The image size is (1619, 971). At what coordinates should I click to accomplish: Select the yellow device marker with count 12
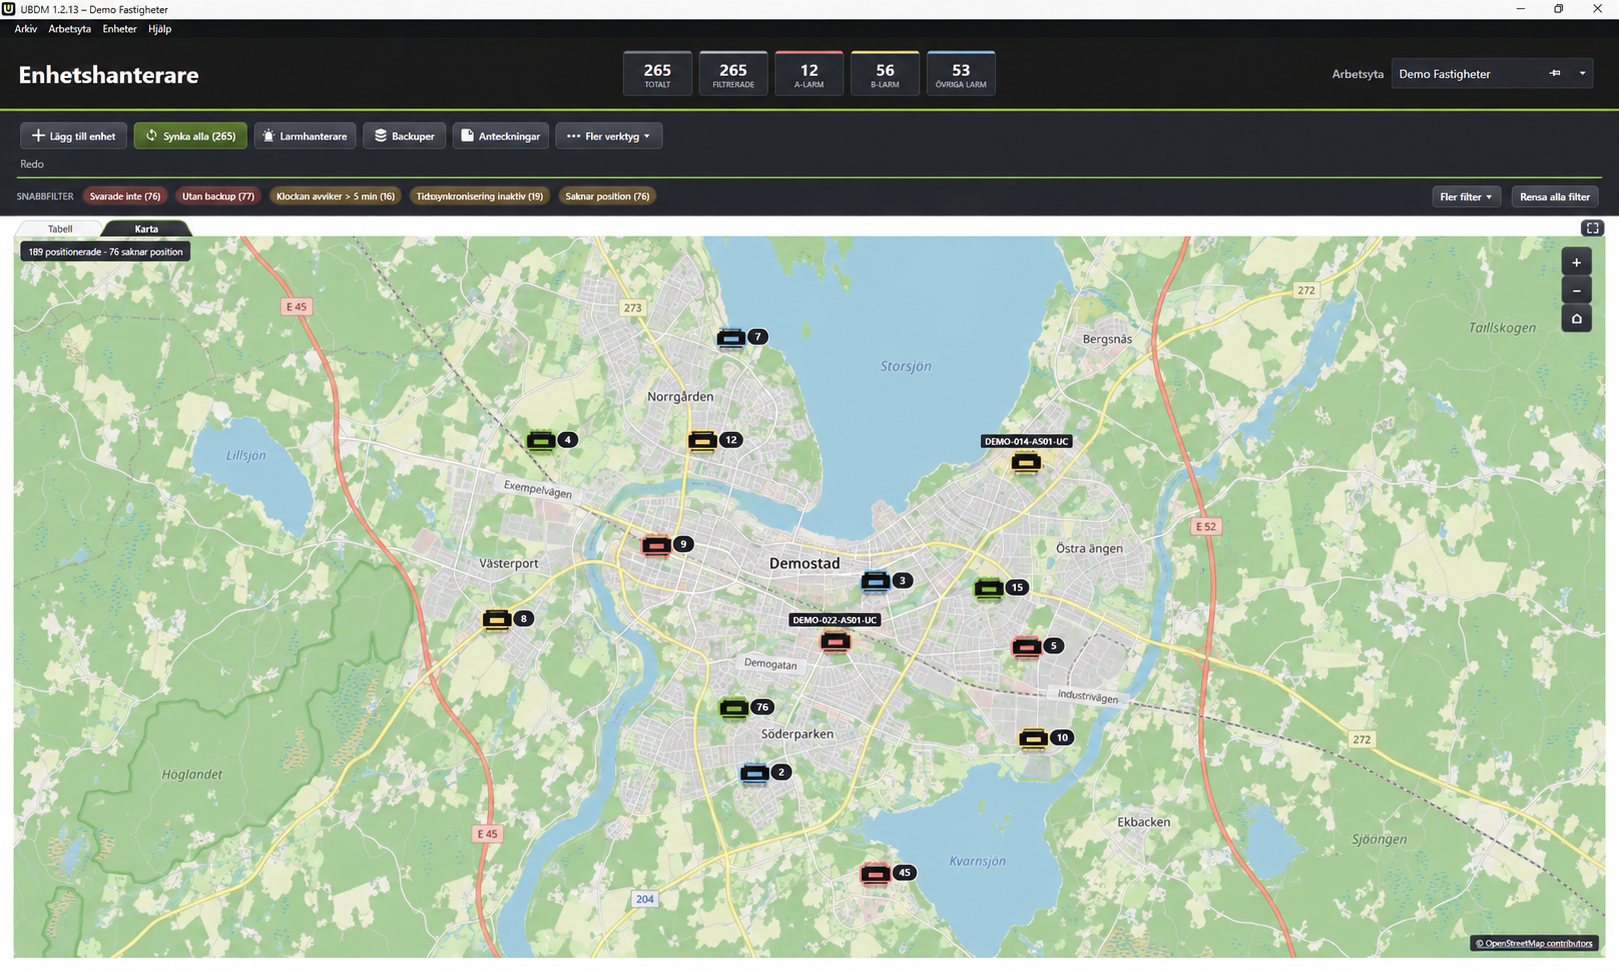pos(702,441)
